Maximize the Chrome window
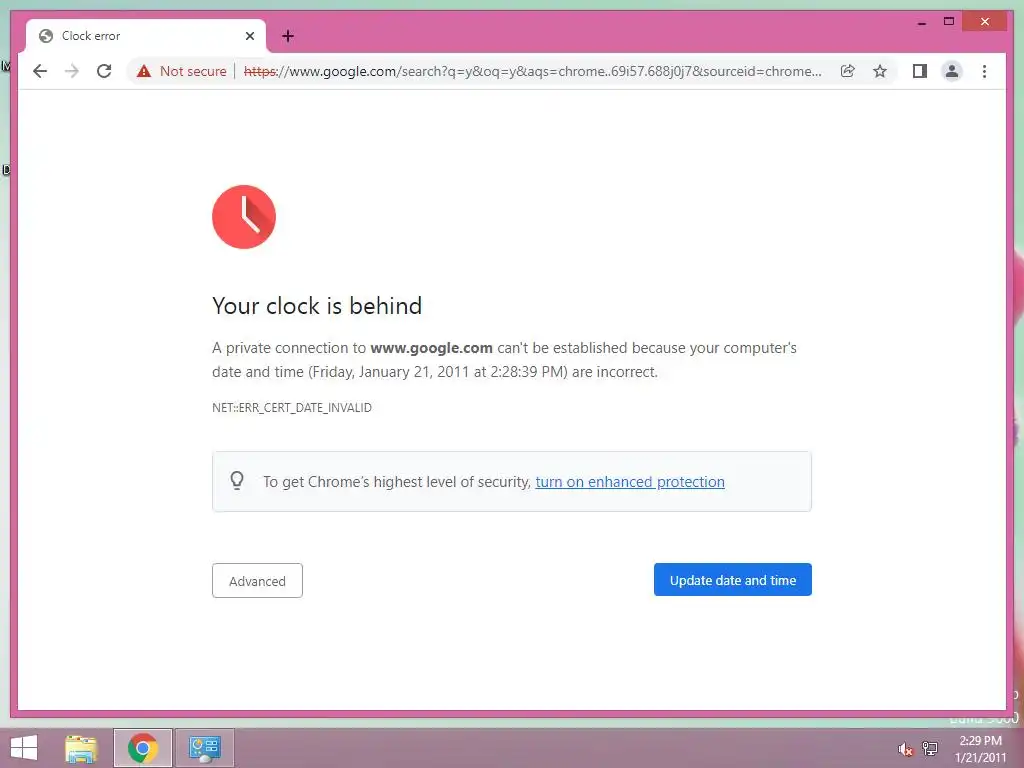The image size is (1024, 768). tap(949, 22)
